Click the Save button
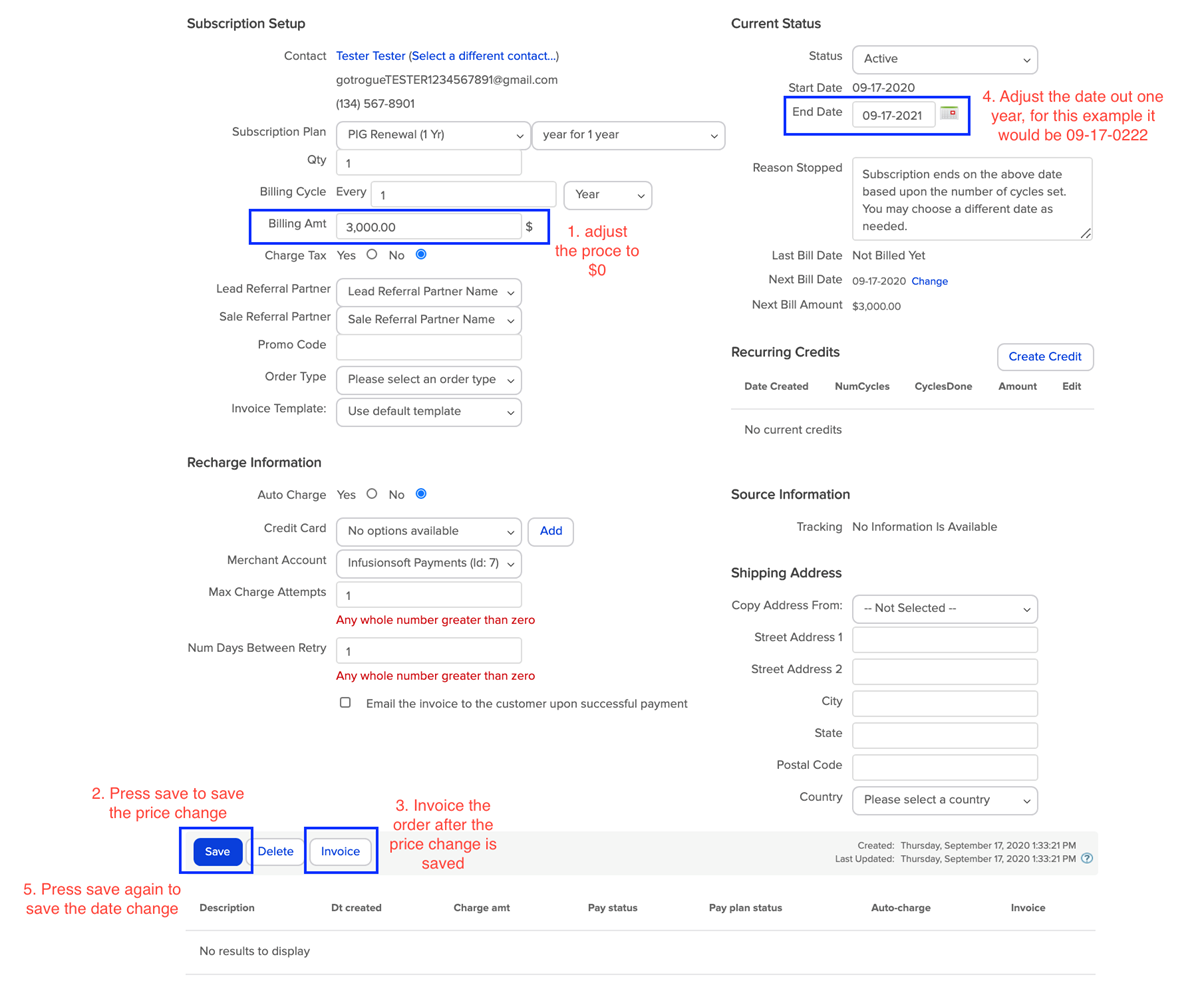Image resolution: width=1200 pixels, height=989 pixels. (x=218, y=852)
